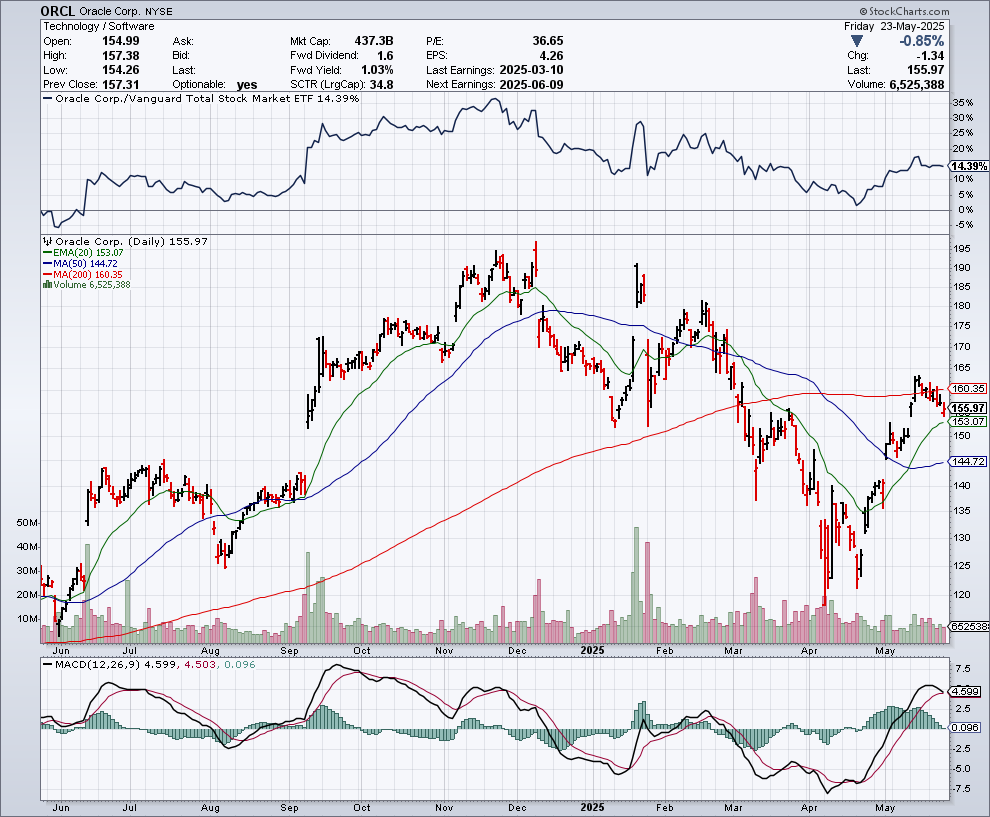Select the Prev Close value 157.31
This screenshot has width=990, height=817.
coord(121,85)
